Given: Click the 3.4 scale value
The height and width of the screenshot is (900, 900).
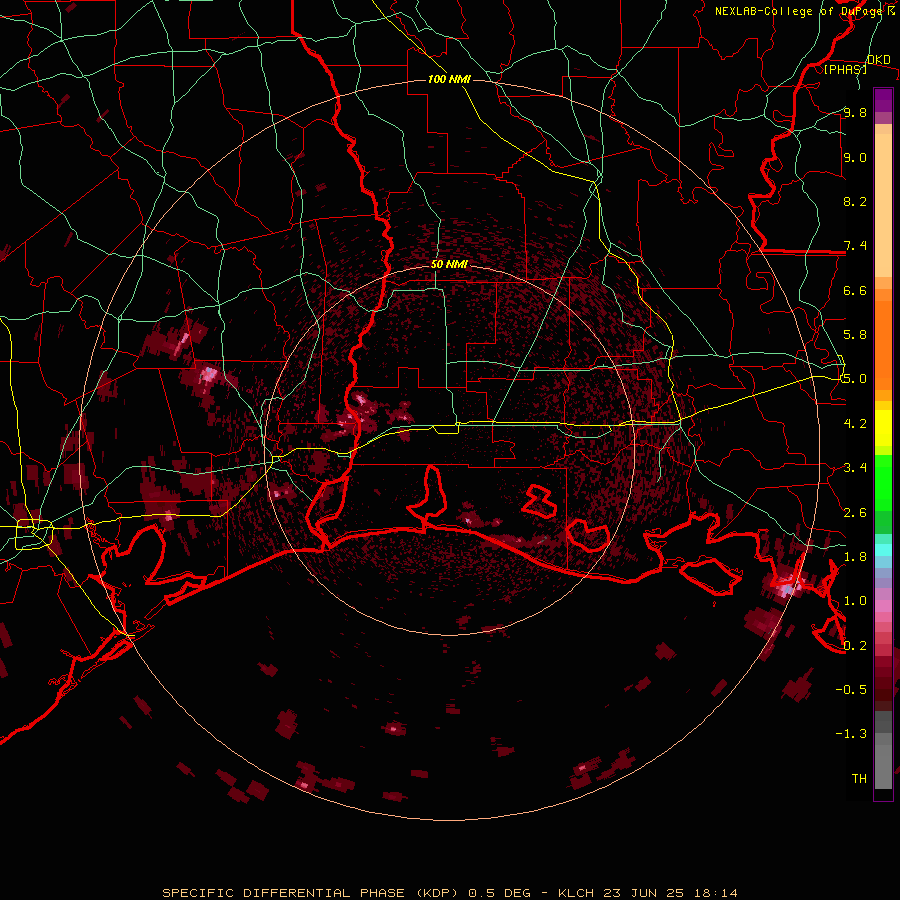Looking at the screenshot, I should click(x=855, y=468).
